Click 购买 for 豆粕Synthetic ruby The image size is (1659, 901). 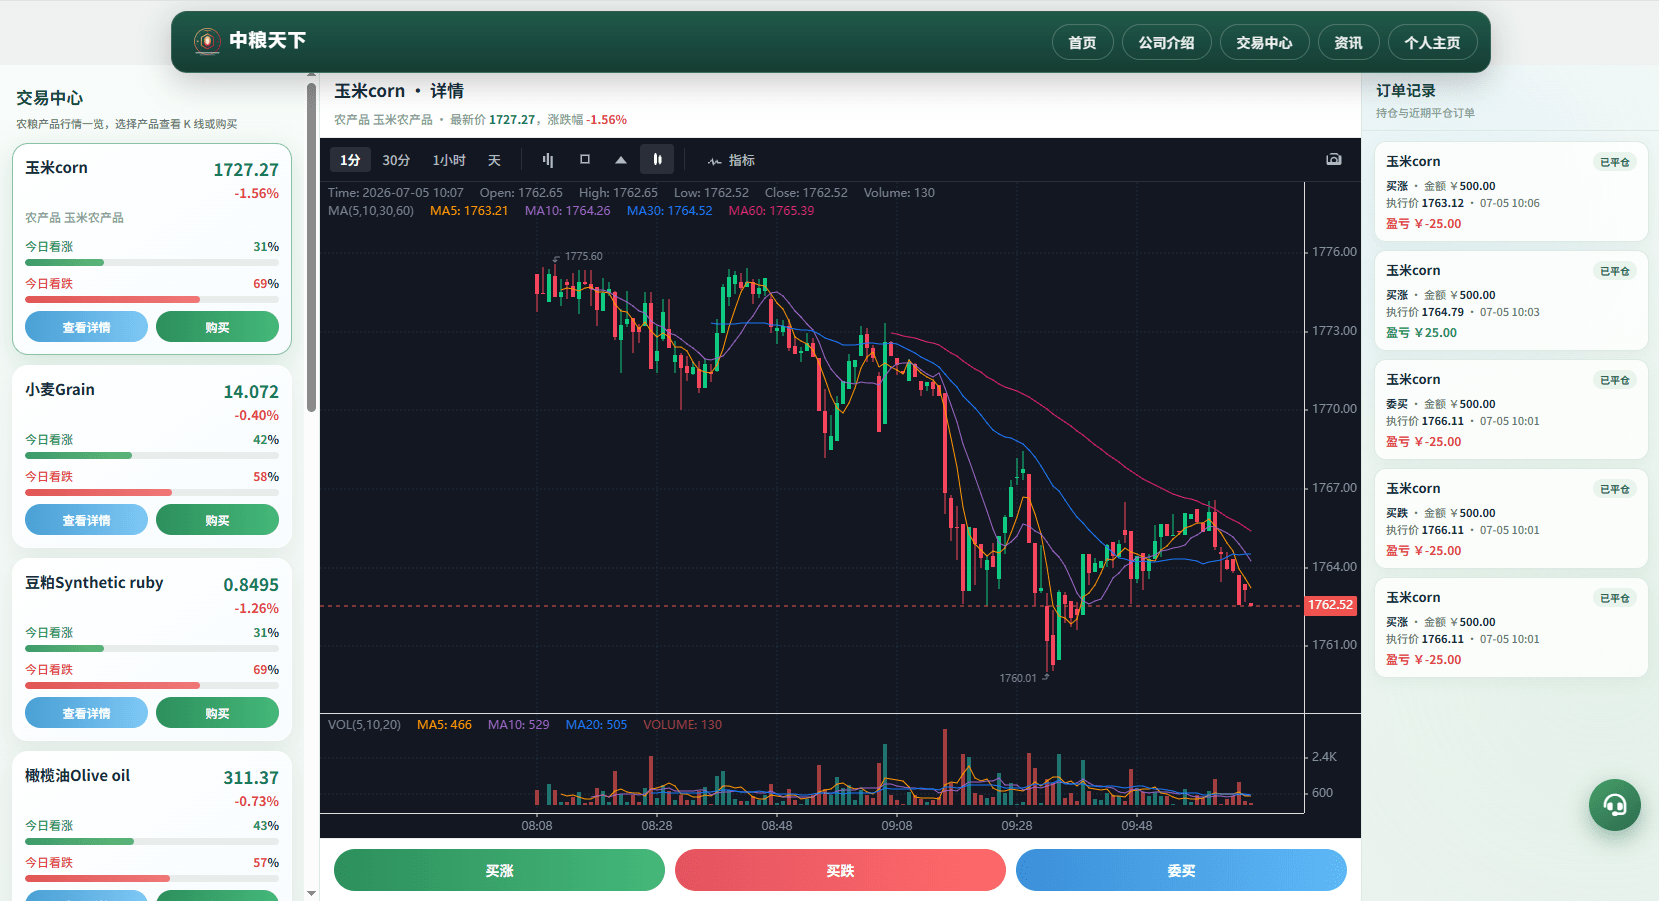tap(217, 713)
